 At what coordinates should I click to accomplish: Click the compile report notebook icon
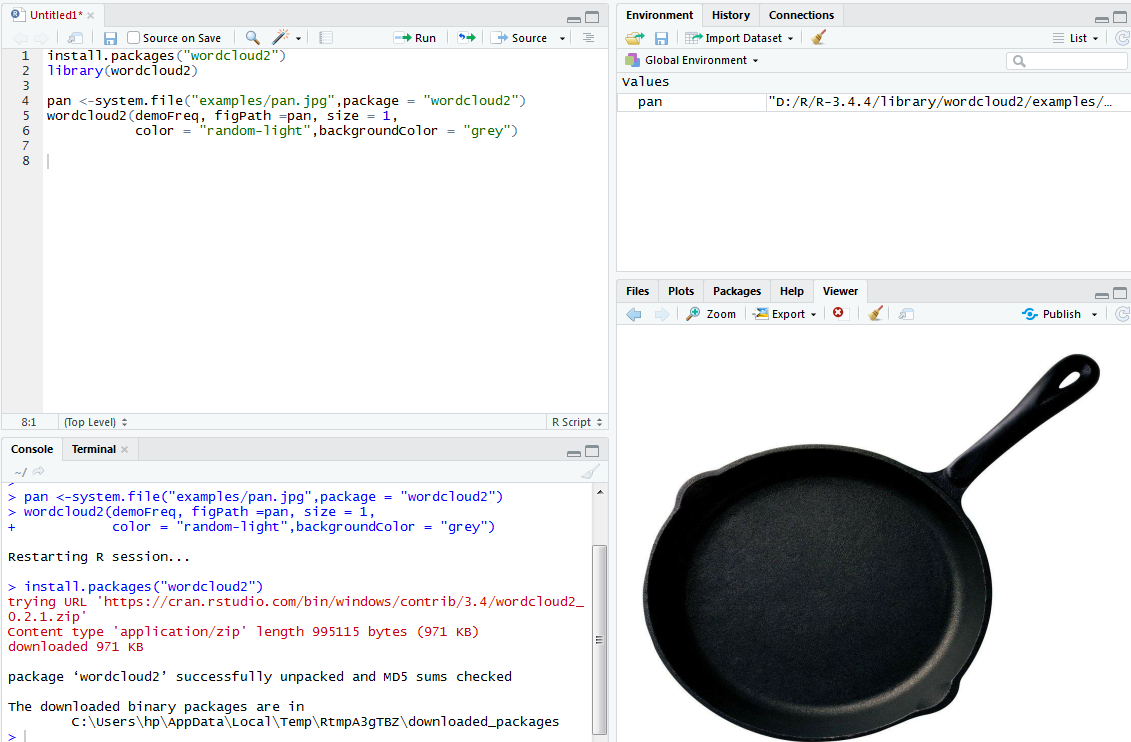click(326, 38)
